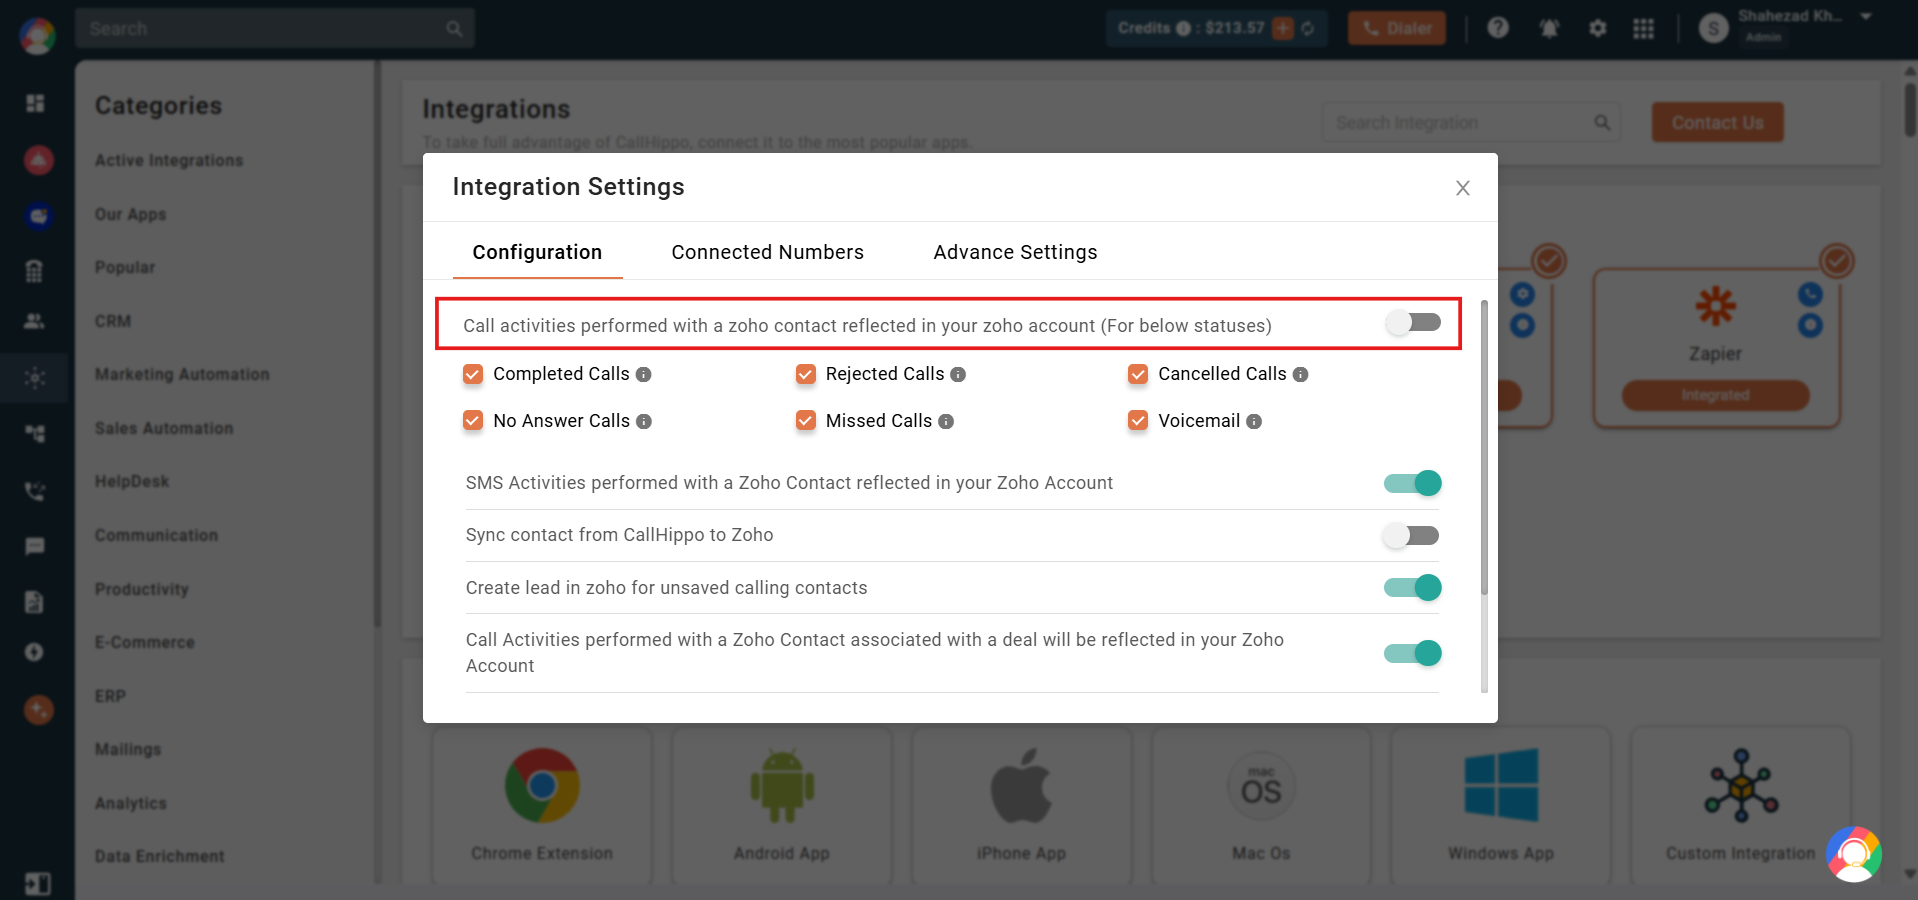Close the Integration Settings dialog
1918x900 pixels.
coord(1462,188)
